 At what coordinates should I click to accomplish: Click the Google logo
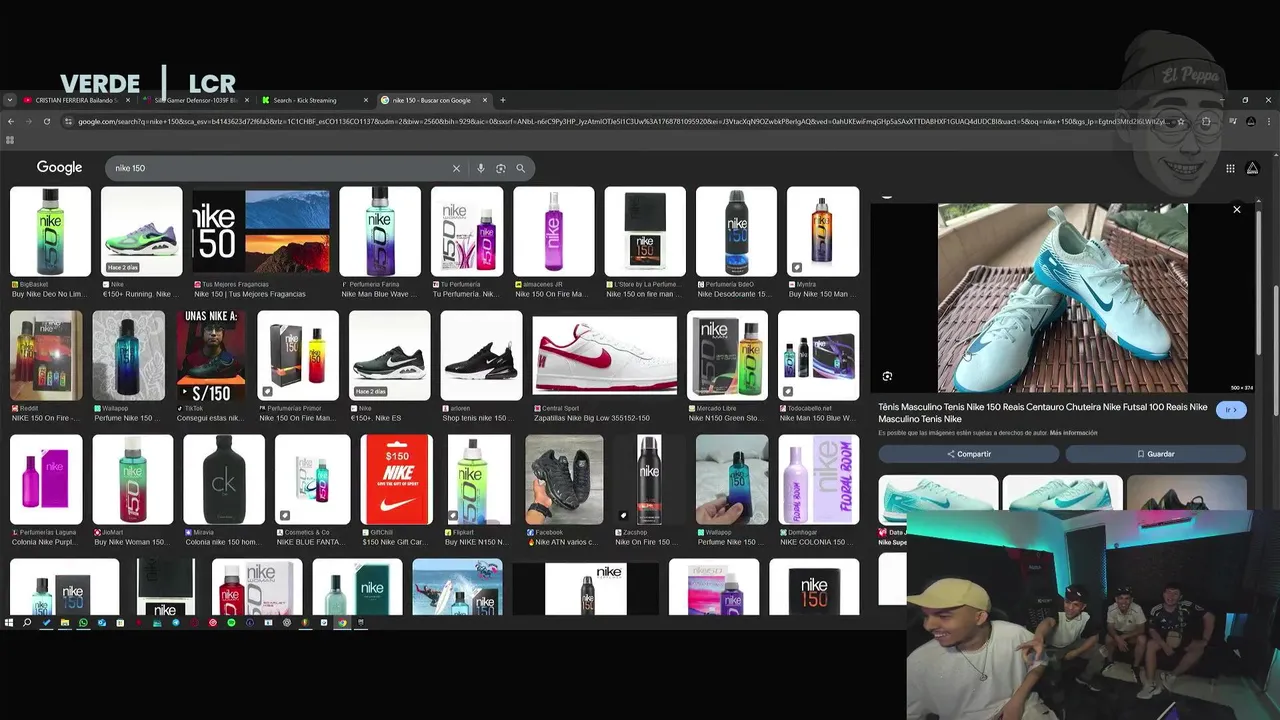coord(59,168)
